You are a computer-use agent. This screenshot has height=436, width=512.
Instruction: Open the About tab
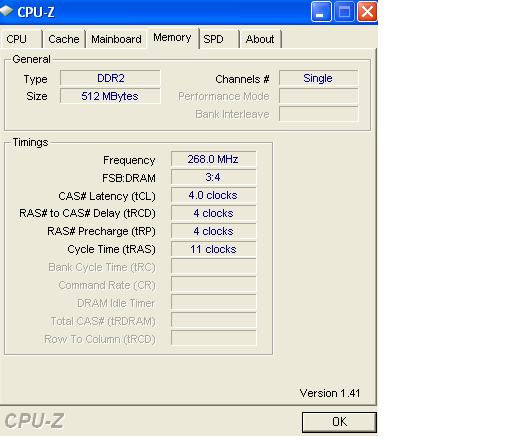click(x=260, y=39)
